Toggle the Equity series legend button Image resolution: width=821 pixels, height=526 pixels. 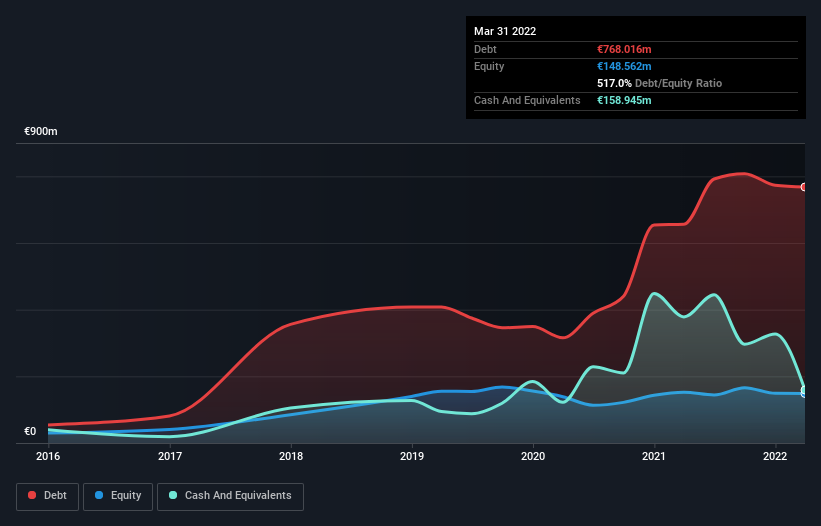(118, 496)
